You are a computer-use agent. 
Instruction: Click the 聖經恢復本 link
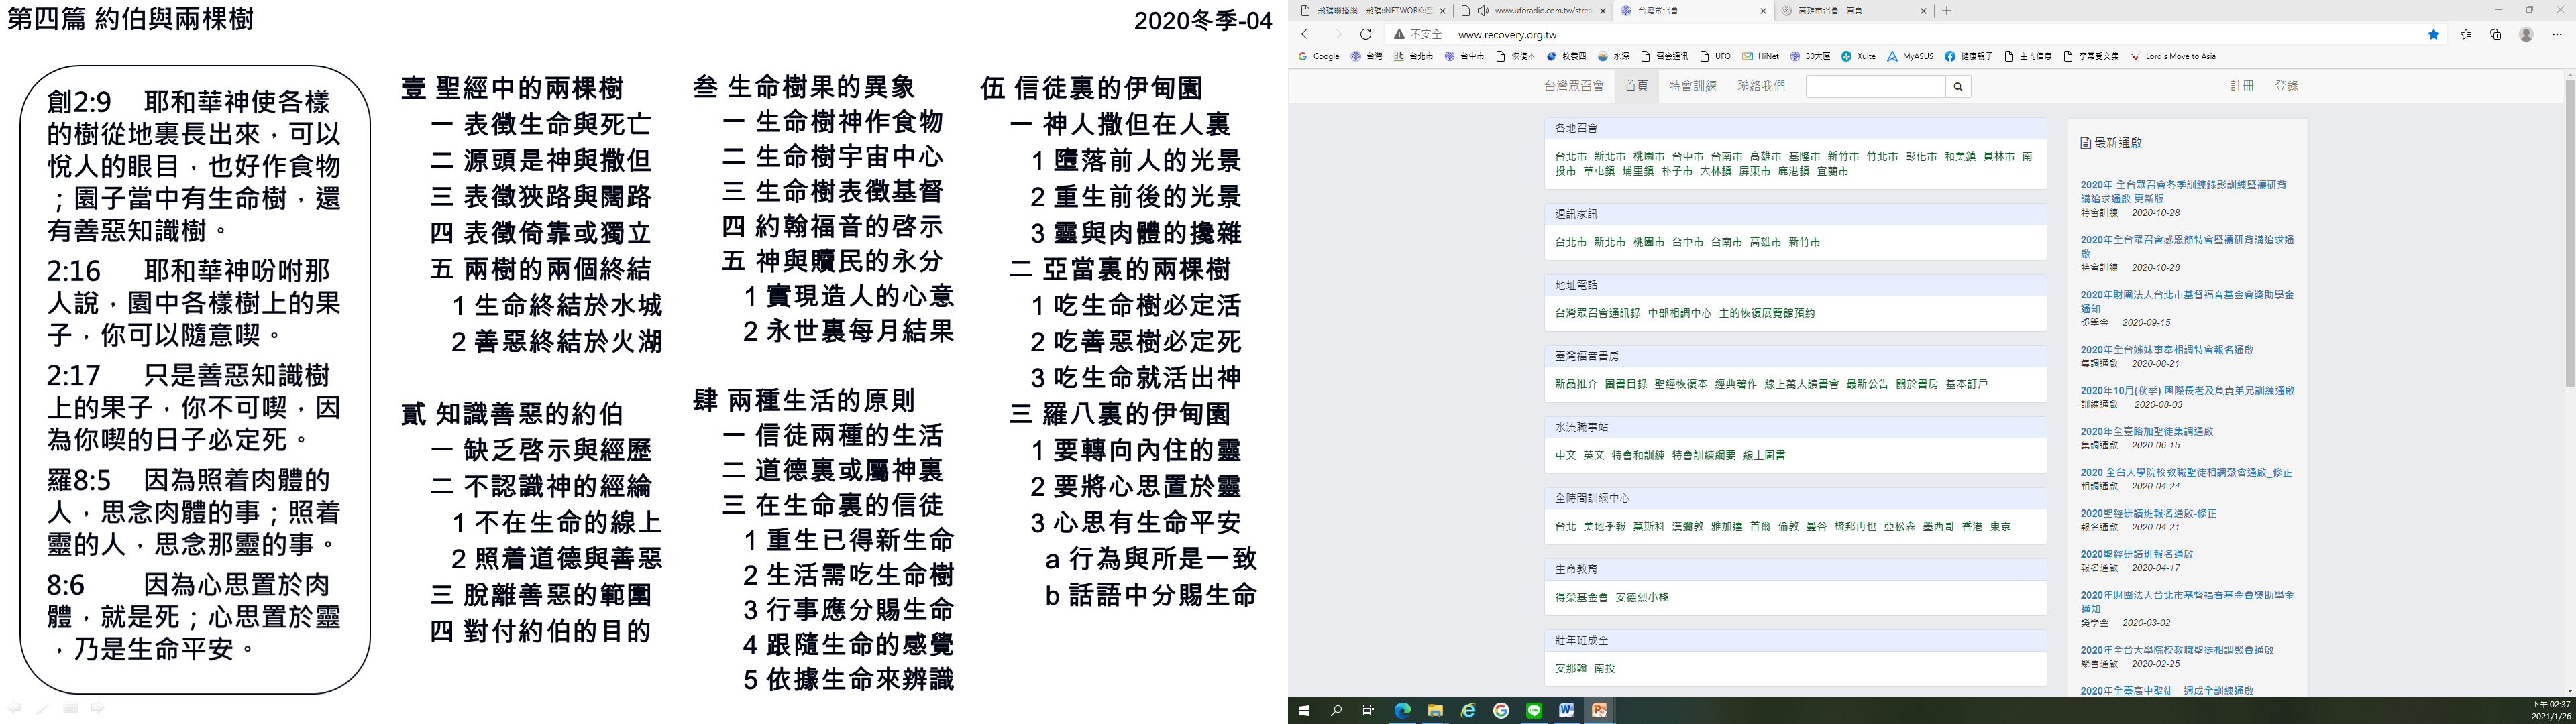click(x=1680, y=384)
